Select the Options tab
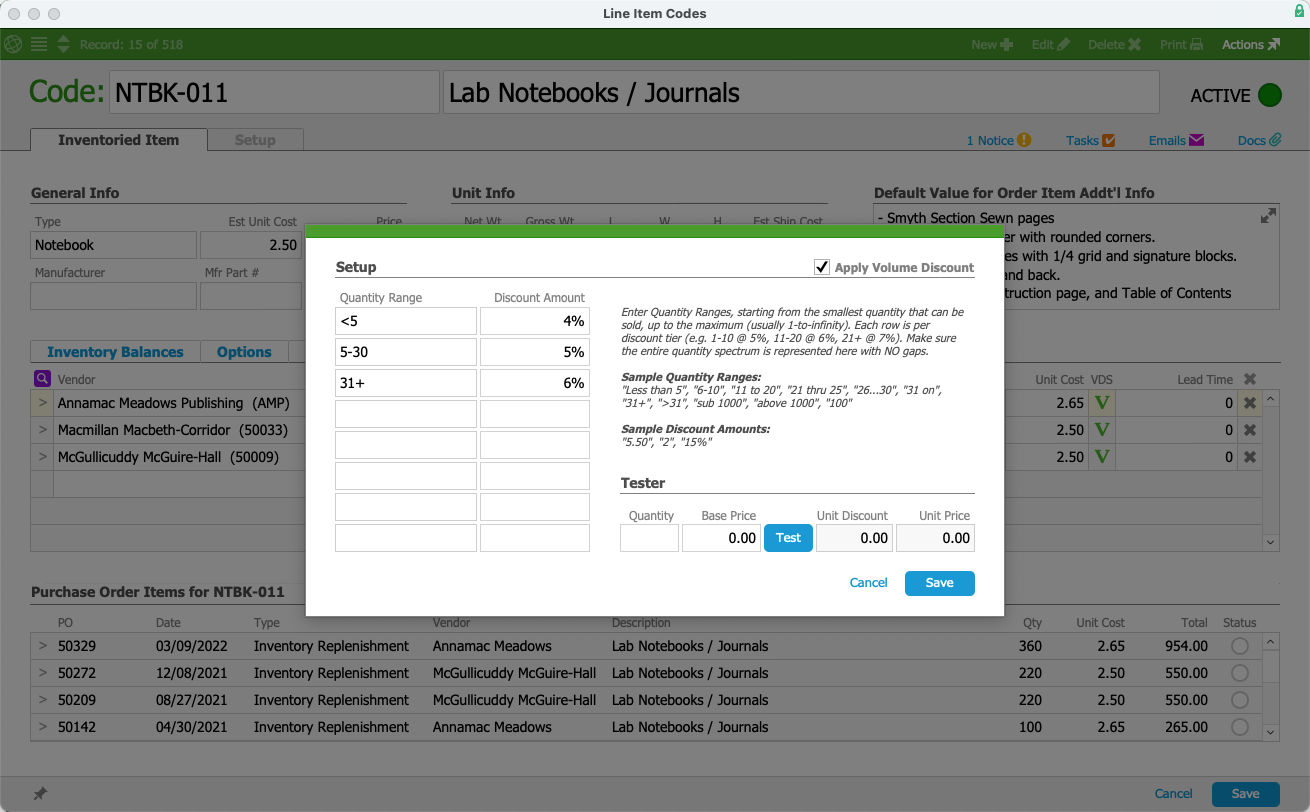 [244, 352]
